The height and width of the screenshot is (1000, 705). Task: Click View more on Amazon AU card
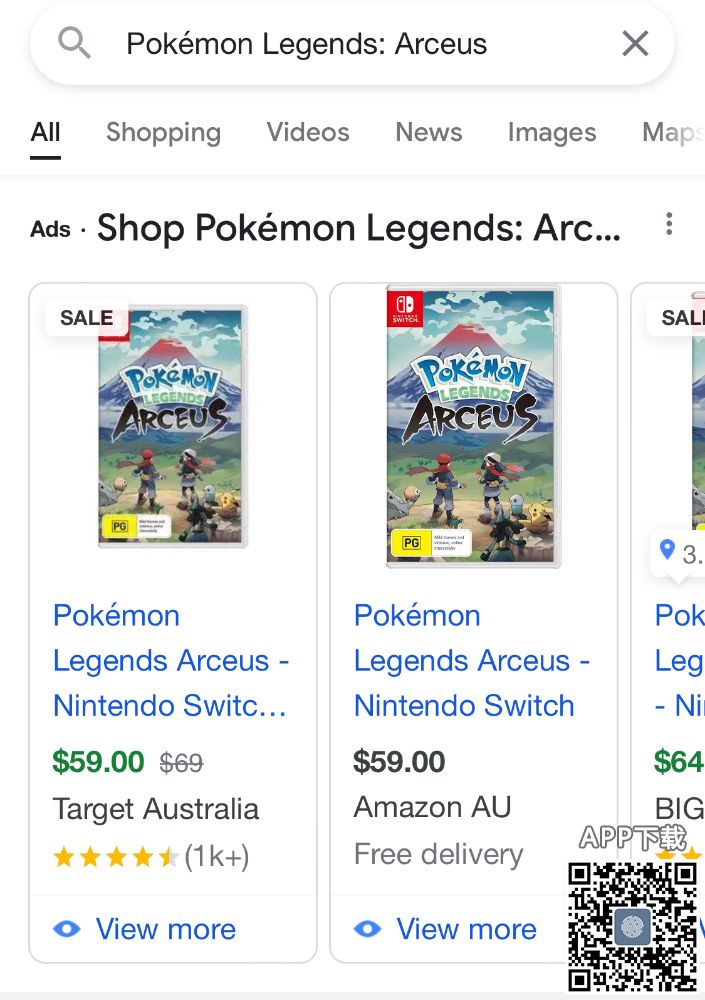[x=466, y=929]
